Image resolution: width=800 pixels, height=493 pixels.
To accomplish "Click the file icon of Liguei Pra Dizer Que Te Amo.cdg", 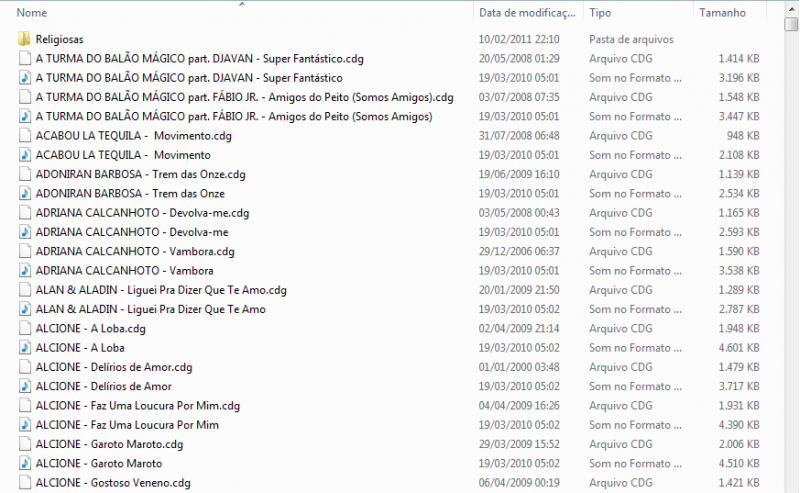I will click(24, 289).
